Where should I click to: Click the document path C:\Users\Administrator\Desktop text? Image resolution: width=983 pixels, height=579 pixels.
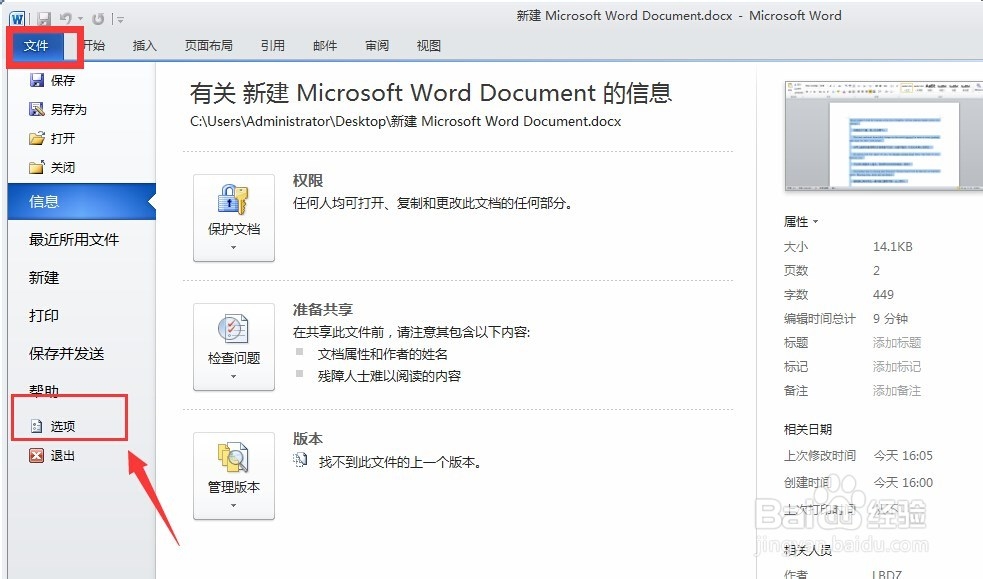click(406, 122)
